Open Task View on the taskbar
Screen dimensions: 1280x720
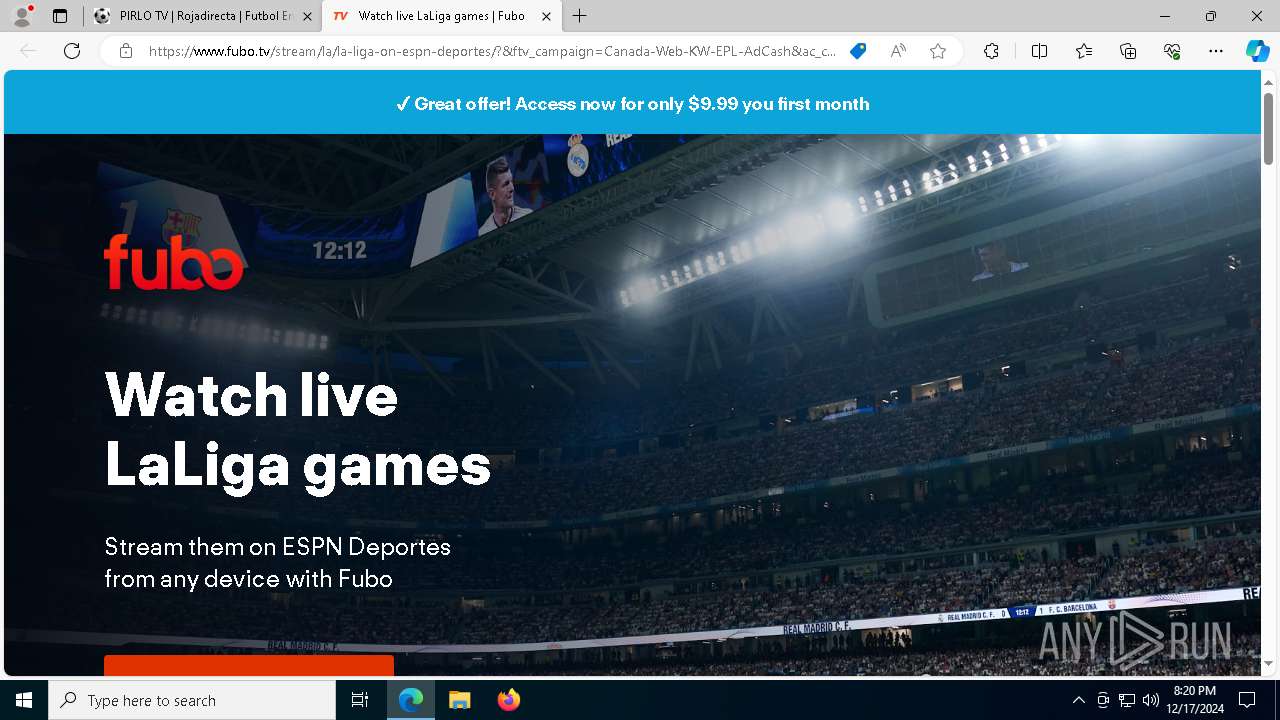360,700
